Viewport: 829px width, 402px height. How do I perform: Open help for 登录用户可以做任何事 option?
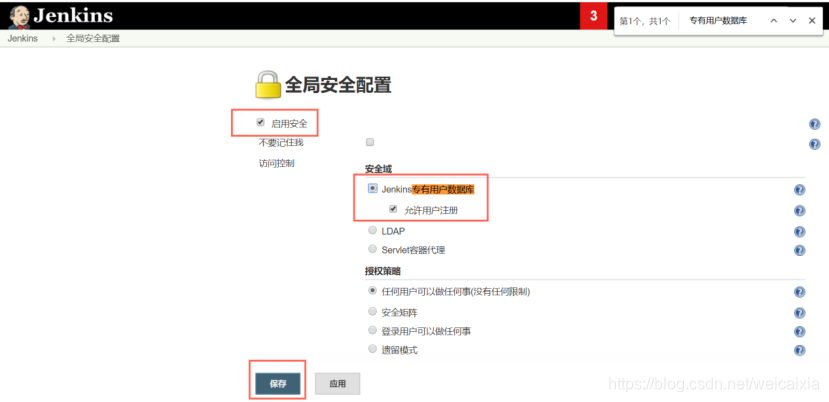click(x=800, y=331)
